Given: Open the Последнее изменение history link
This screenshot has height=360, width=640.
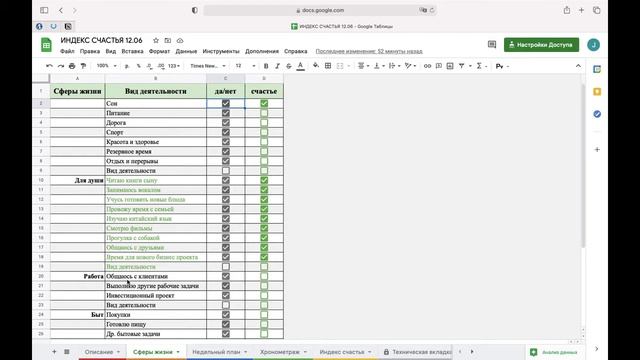Looking at the screenshot, I should (x=369, y=51).
